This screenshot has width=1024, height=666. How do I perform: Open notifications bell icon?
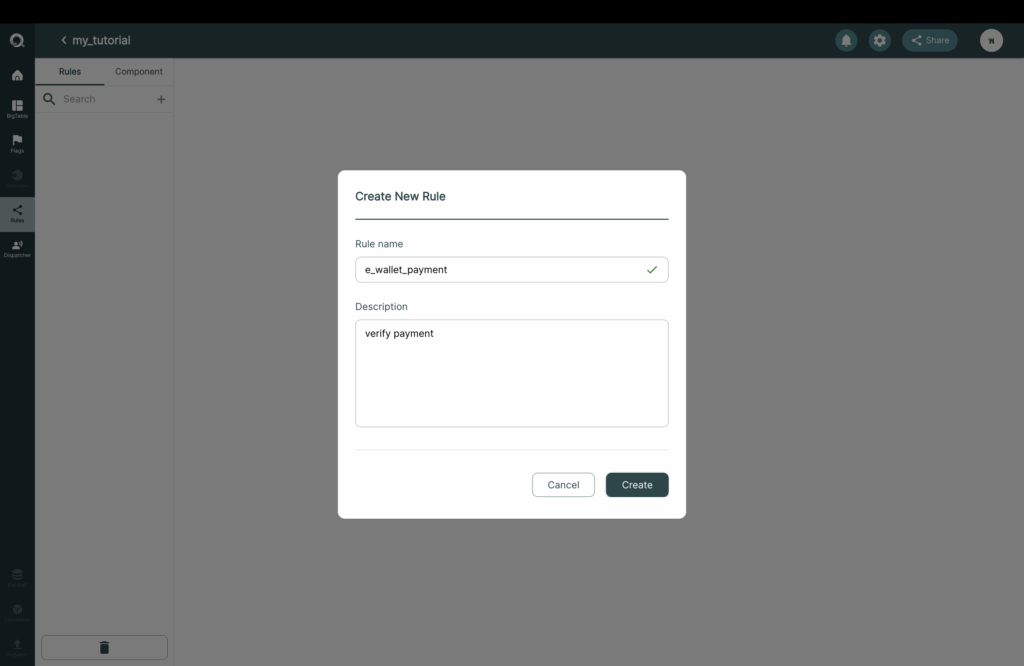(846, 40)
